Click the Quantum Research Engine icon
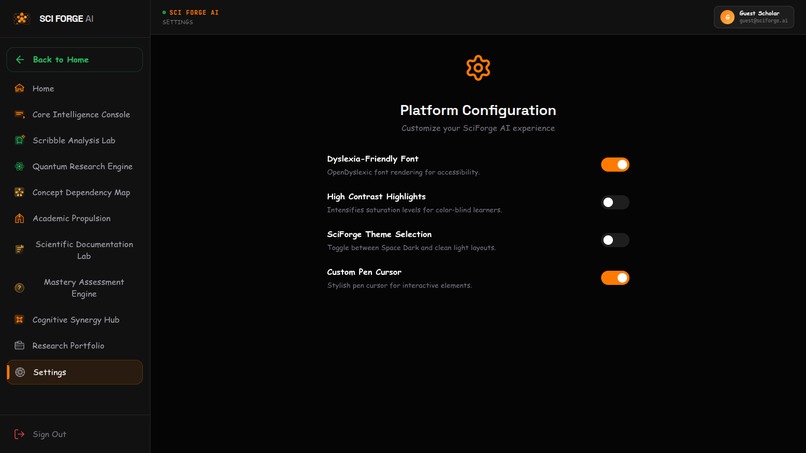 point(20,166)
